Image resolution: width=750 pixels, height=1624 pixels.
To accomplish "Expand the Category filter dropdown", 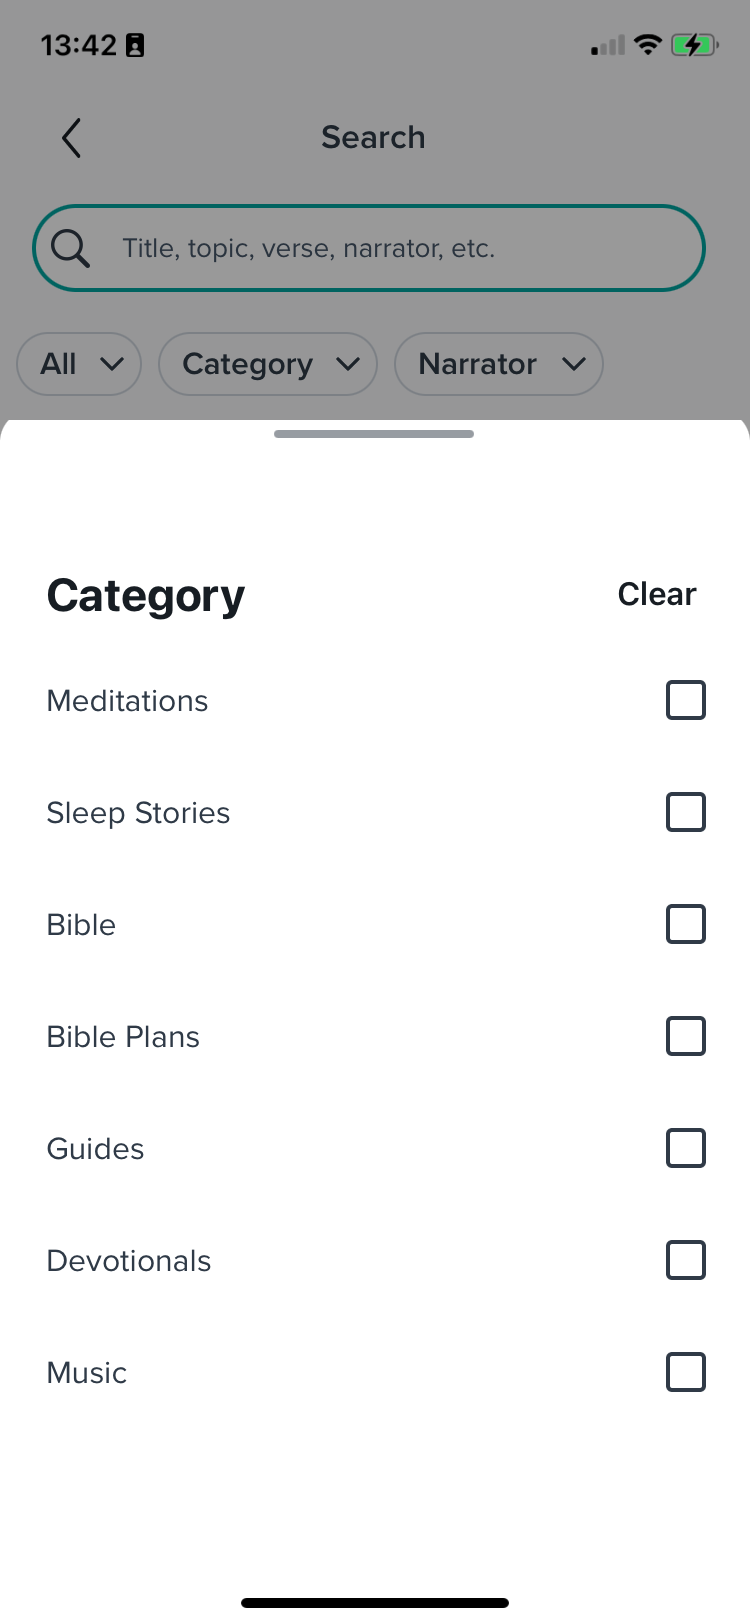I will [x=268, y=364].
